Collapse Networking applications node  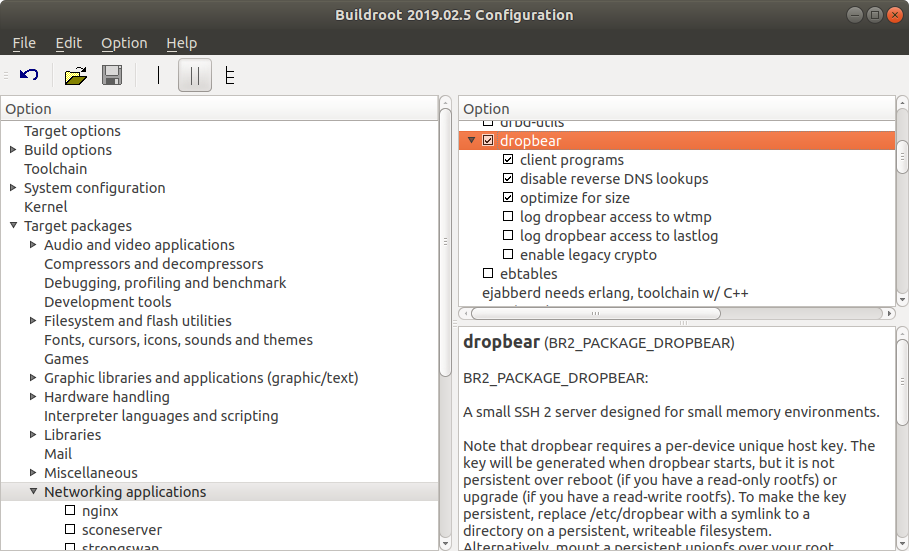point(33,492)
